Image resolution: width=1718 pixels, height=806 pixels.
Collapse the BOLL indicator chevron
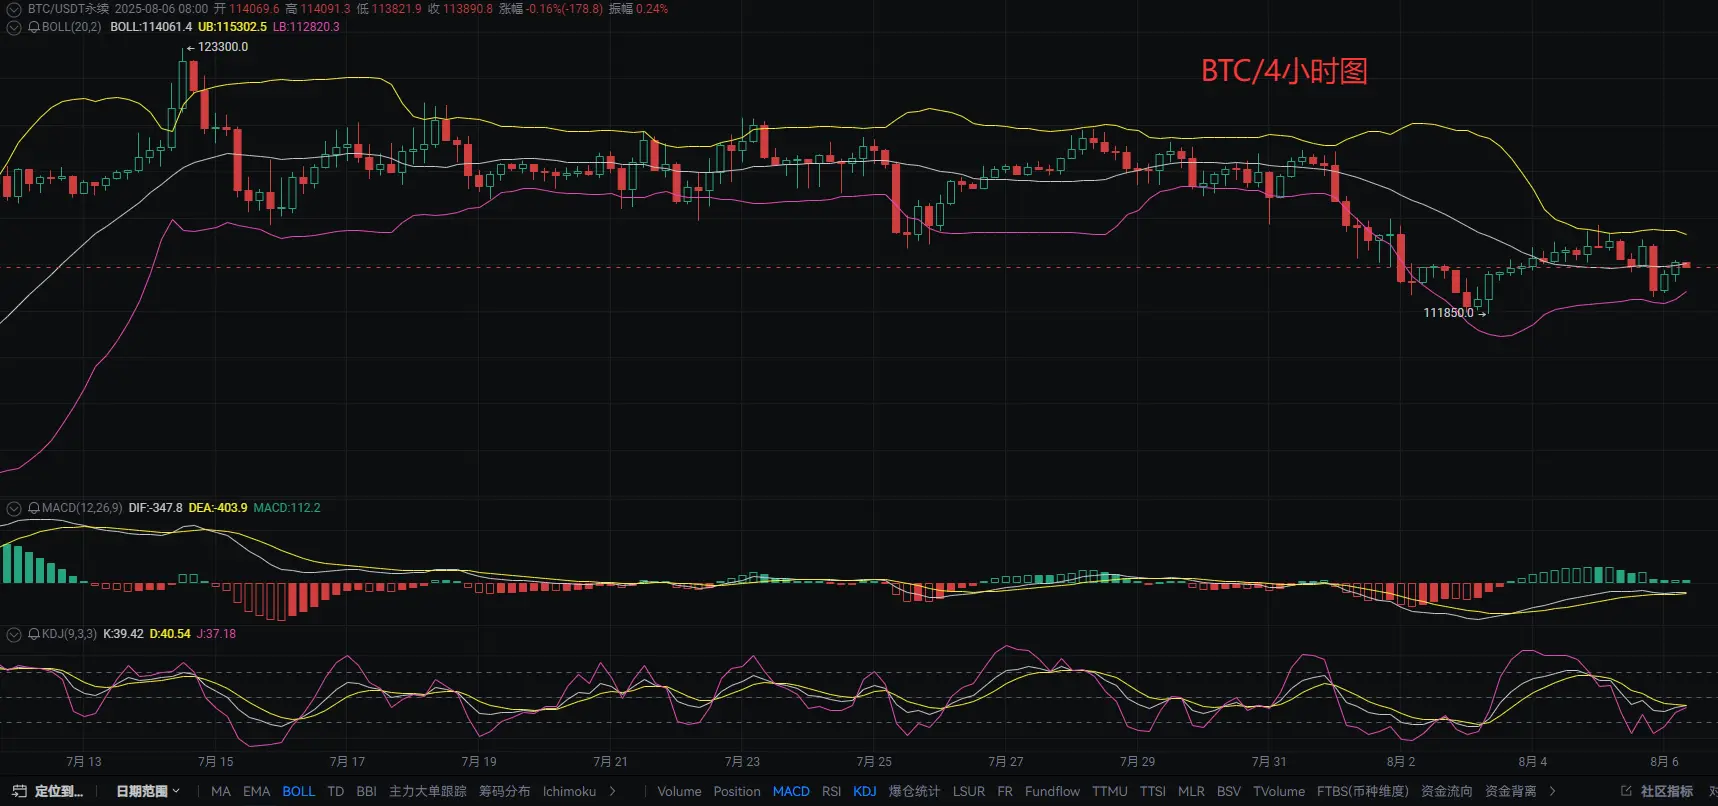pyautogui.click(x=14, y=27)
